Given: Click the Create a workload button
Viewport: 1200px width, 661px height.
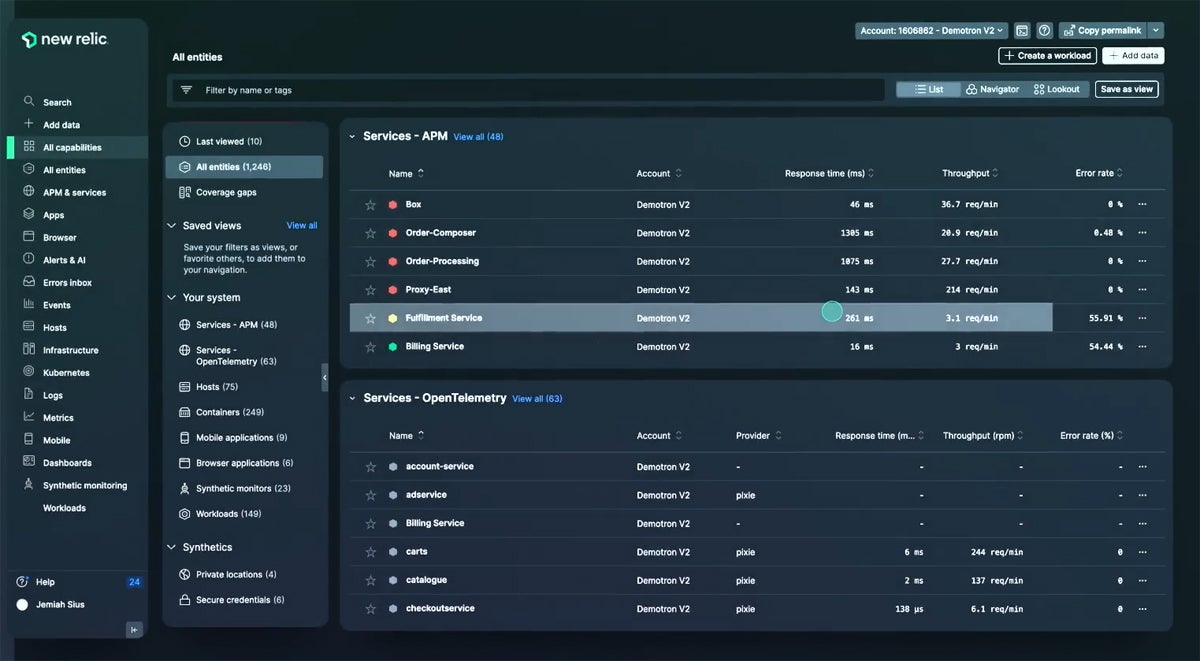Looking at the screenshot, I should coord(1046,55).
